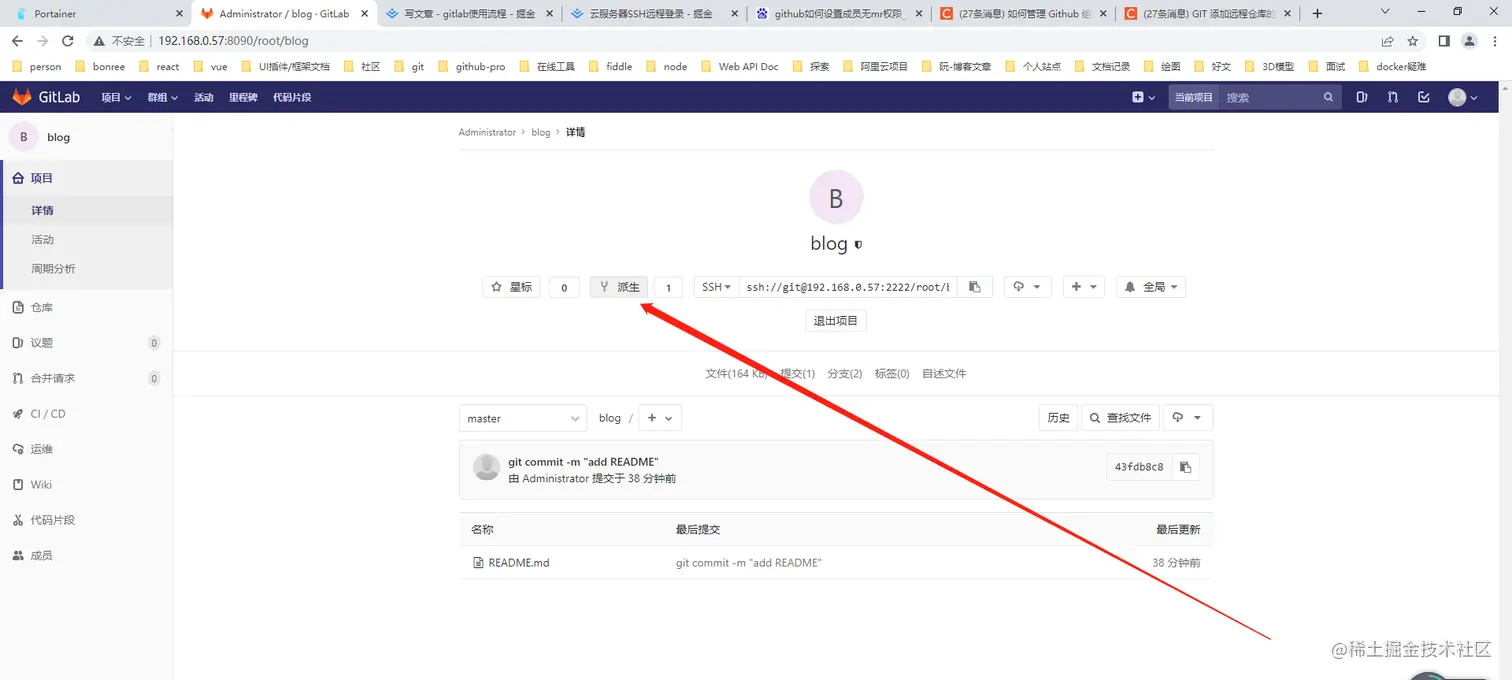This screenshot has height=680, width=1512.
Task: Open the bookmark folder github-pro
Action: [472, 66]
